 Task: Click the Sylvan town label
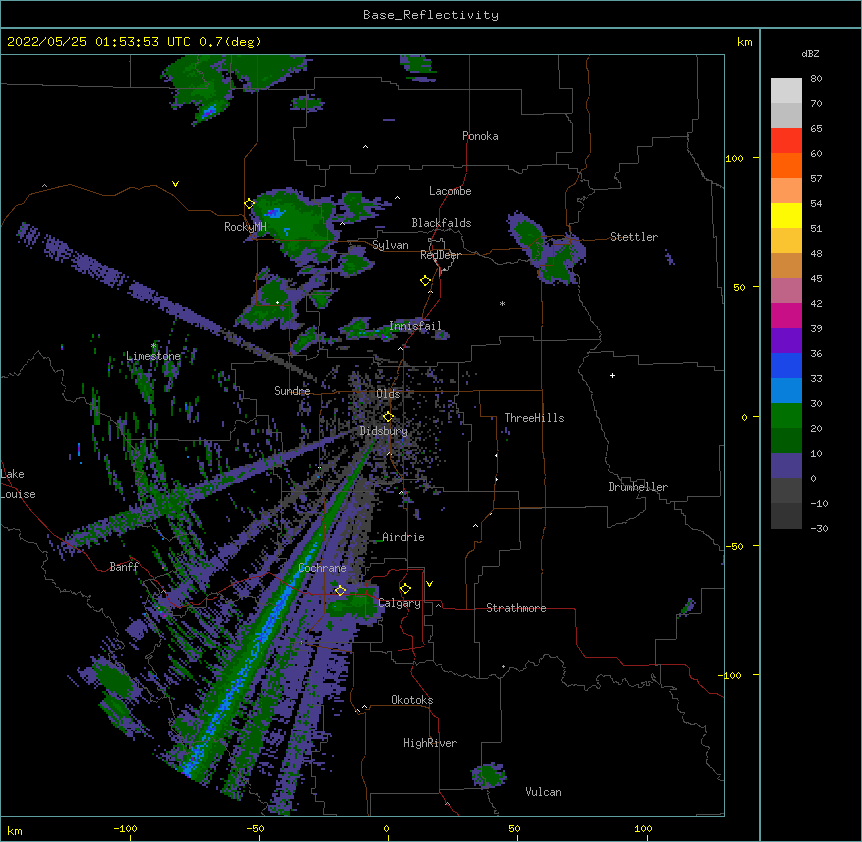click(390, 245)
